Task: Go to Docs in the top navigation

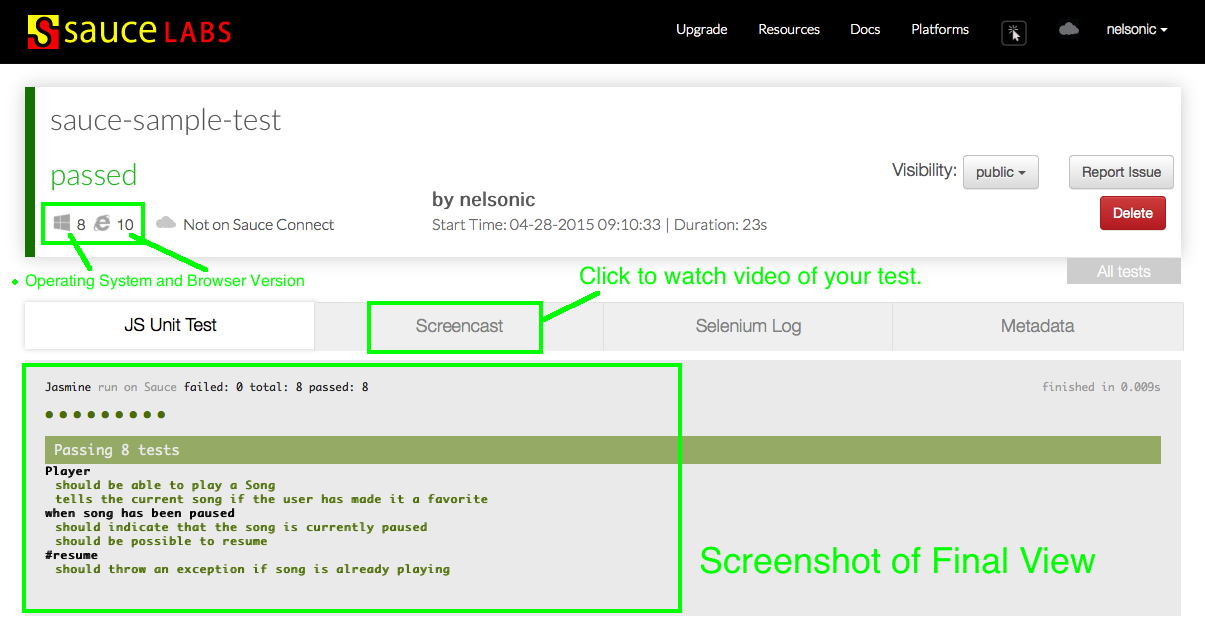Action: (865, 30)
